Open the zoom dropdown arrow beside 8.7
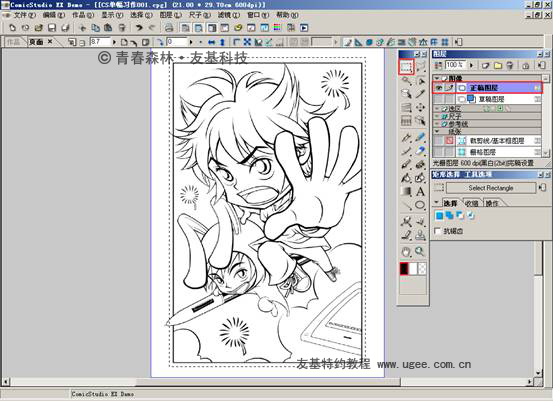This screenshot has width=553, height=401. (x=114, y=42)
